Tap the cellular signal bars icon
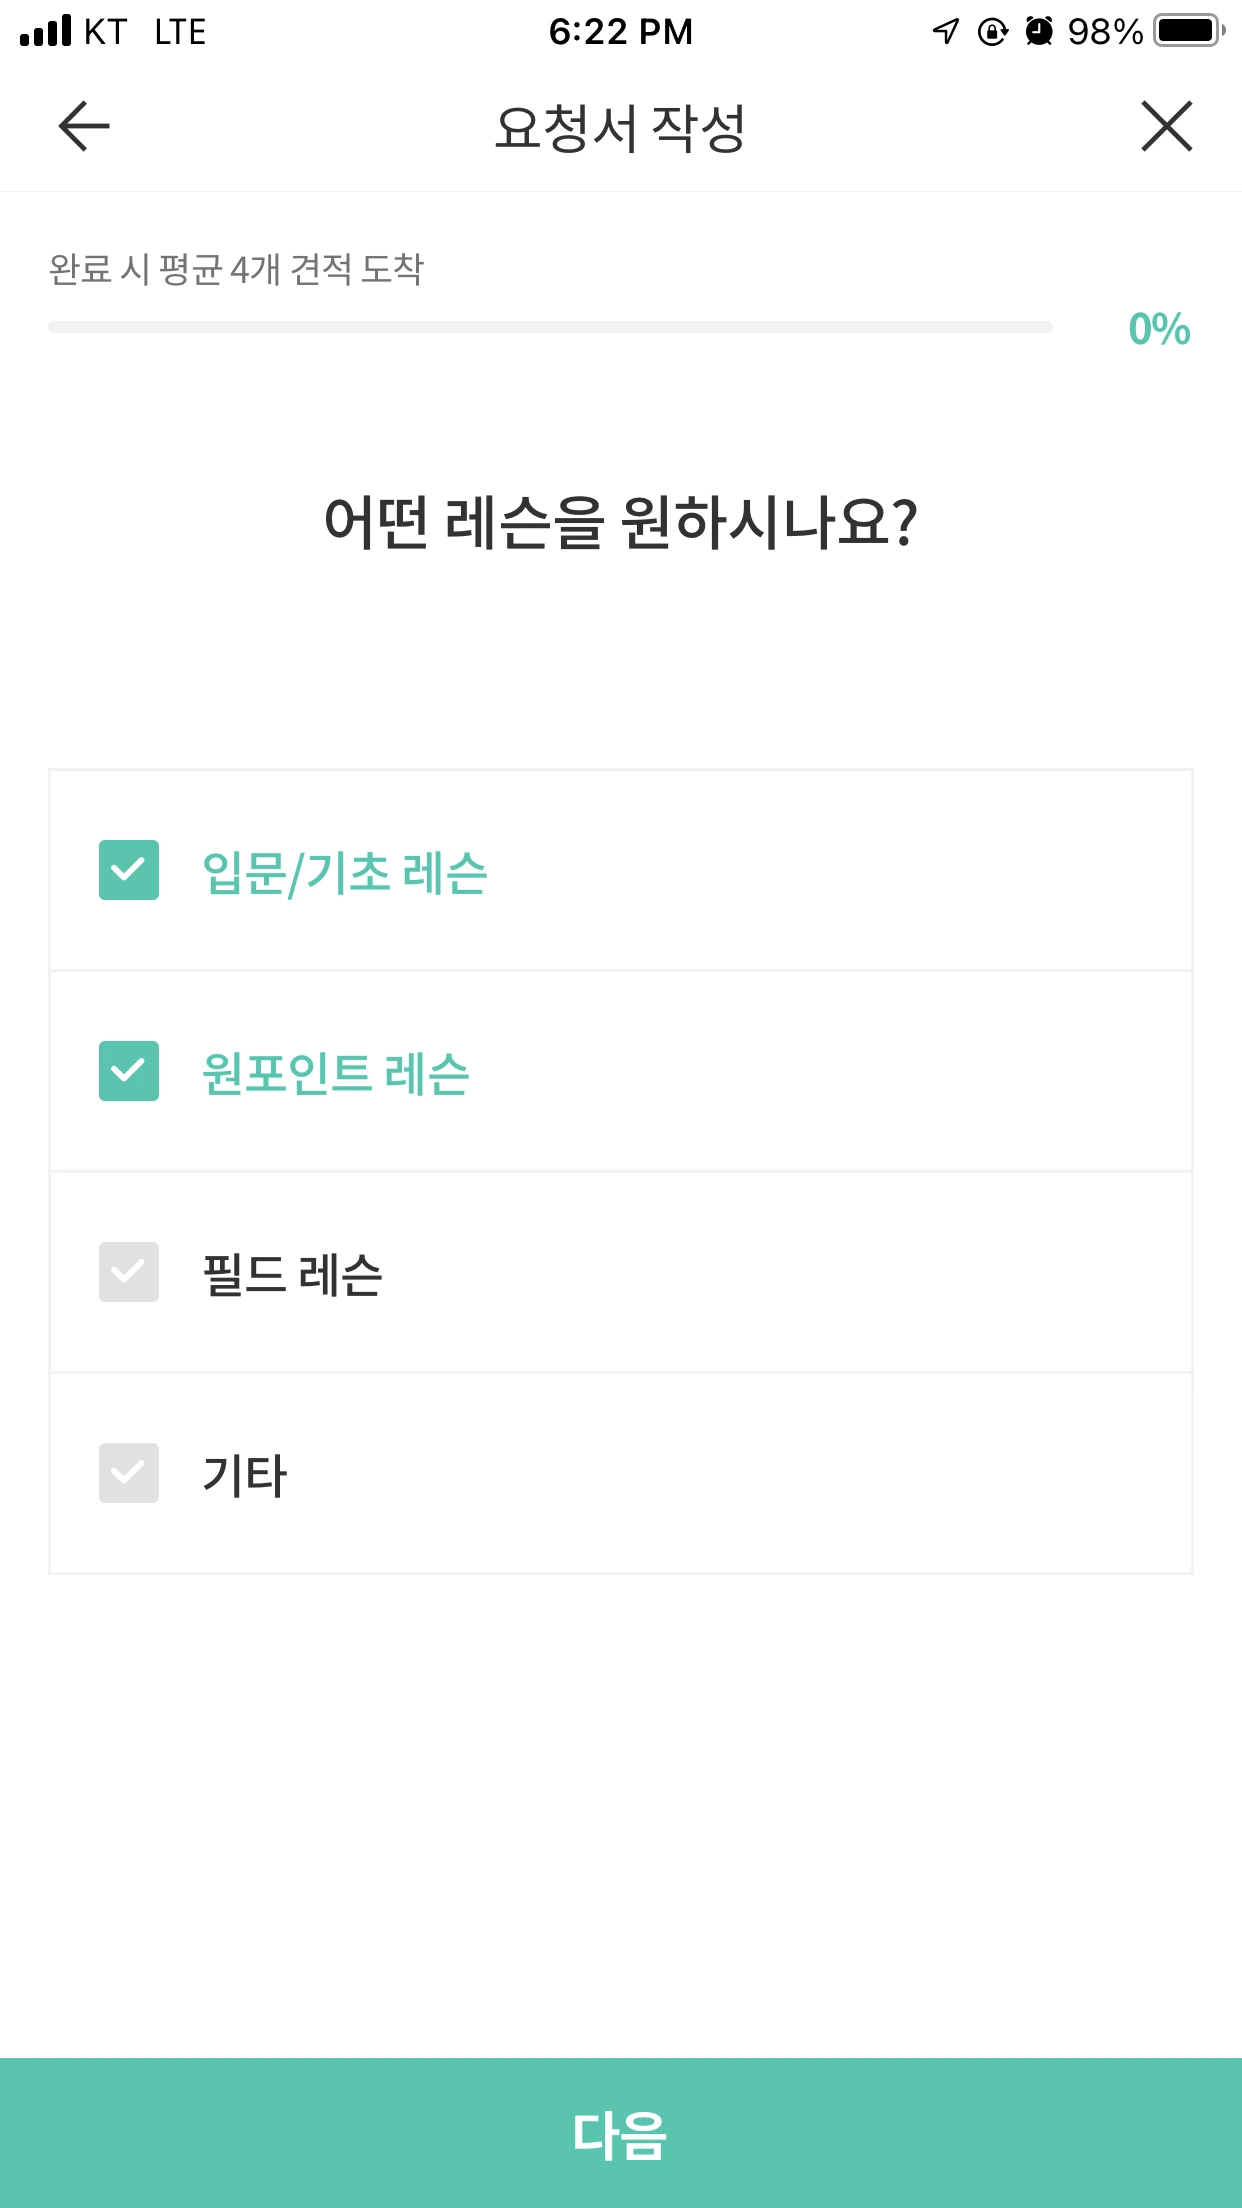Viewport: 1242px width, 2208px height. point(46,31)
